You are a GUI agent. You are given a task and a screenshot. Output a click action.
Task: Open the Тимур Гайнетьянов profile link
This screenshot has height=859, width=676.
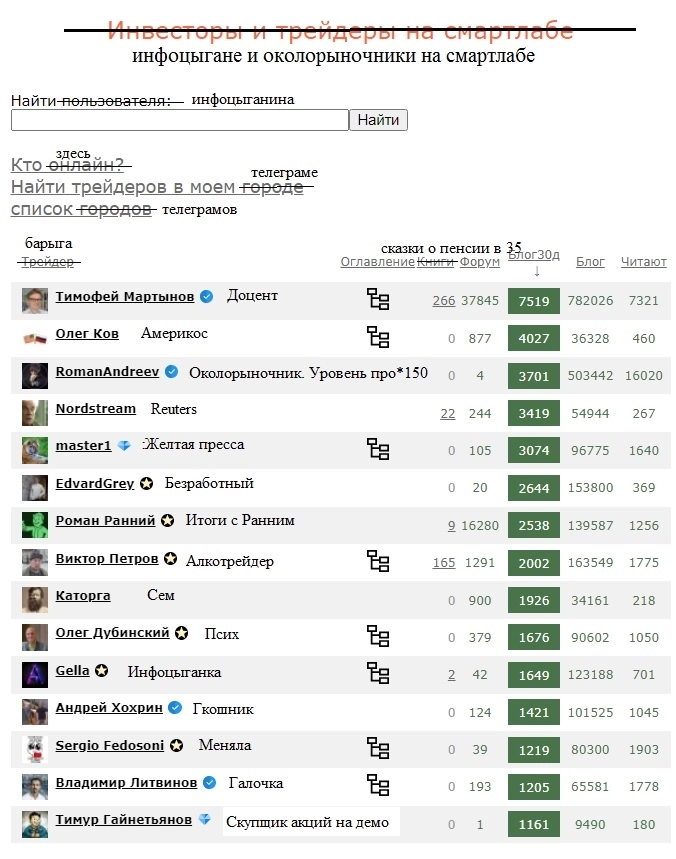coord(123,820)
